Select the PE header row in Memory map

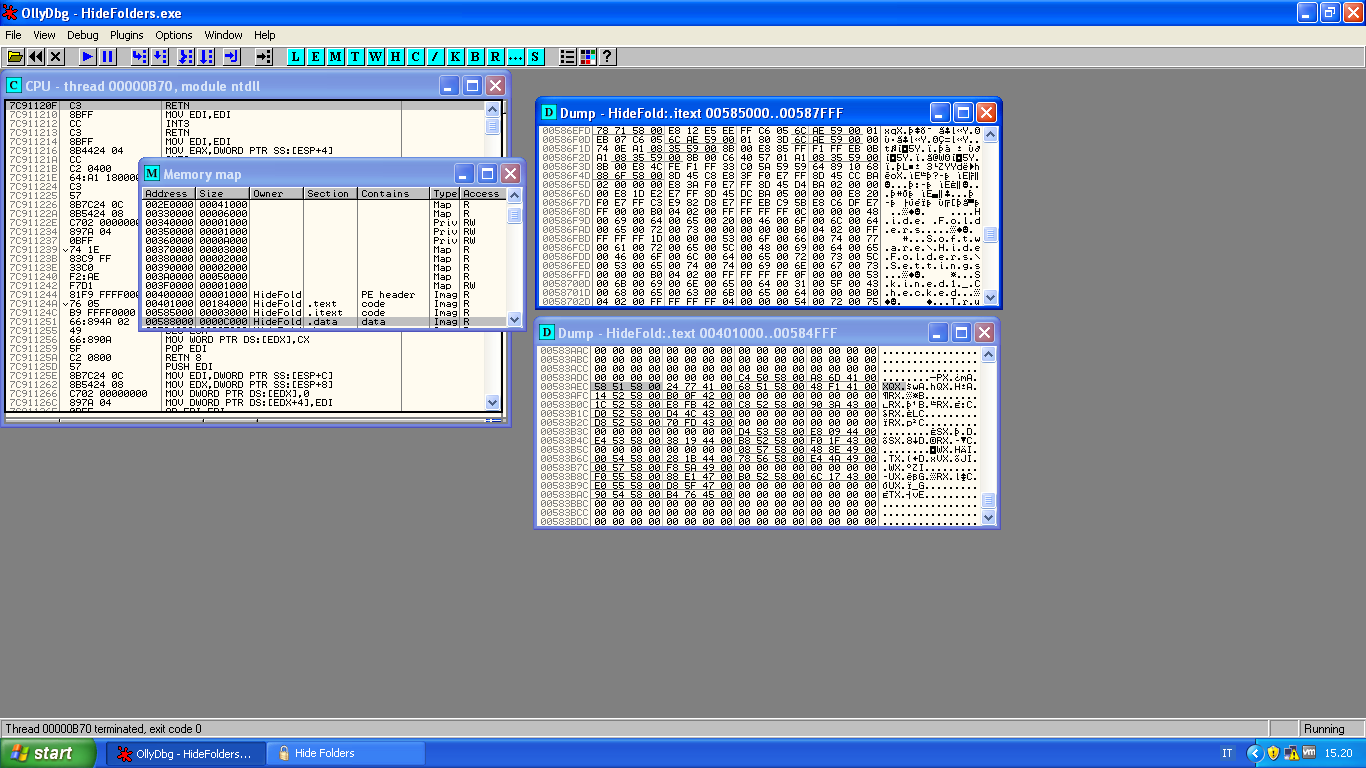[x=324, y=295]
